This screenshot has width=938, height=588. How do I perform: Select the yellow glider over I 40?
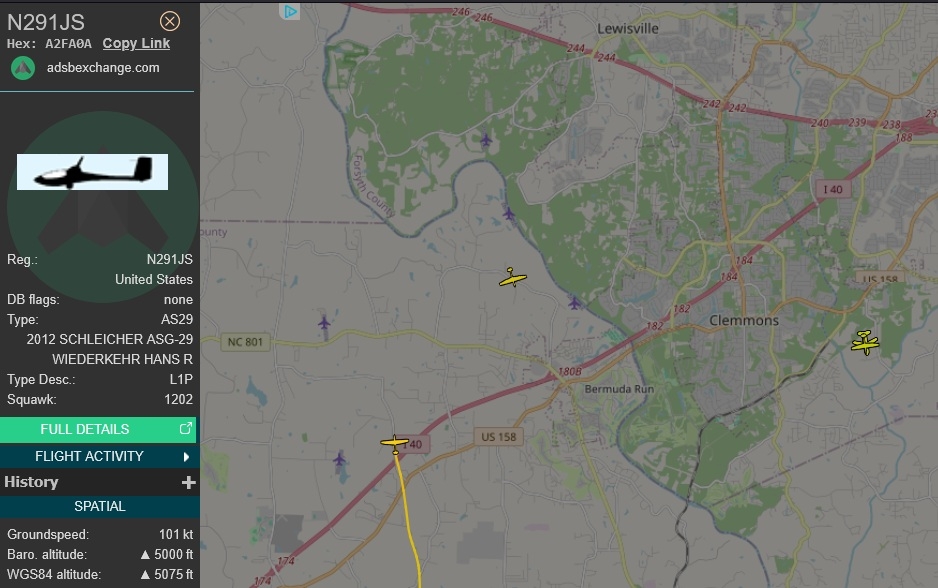click(x=395, y=443)
